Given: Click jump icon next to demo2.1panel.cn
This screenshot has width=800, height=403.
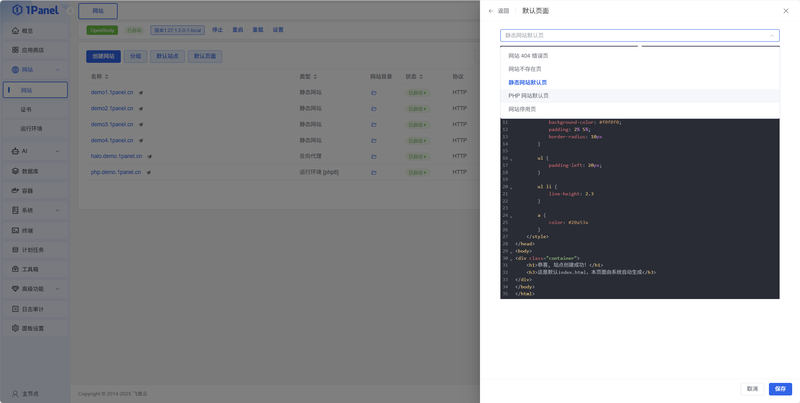Looking at the screenshot, I should pos(140,109).
